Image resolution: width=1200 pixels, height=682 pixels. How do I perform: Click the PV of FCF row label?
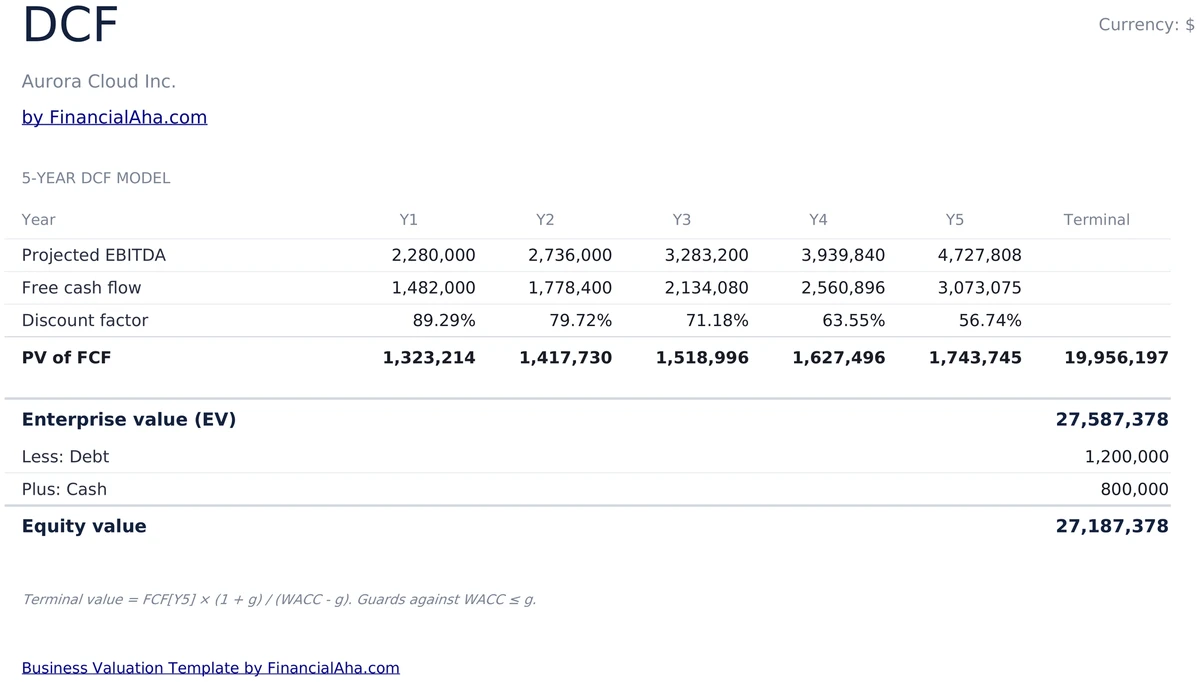66,358
